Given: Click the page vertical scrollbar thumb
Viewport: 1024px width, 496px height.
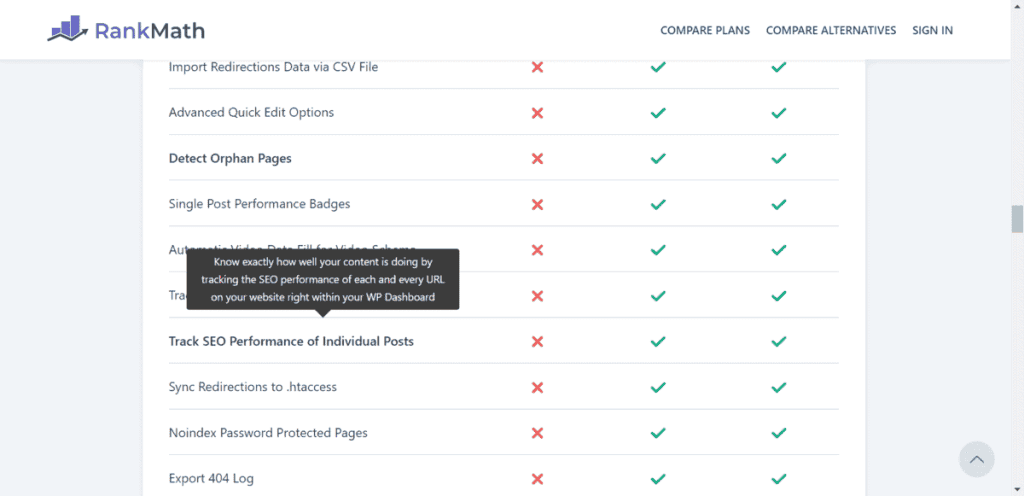Looking at the screenshot, I should coord(1017,219).
